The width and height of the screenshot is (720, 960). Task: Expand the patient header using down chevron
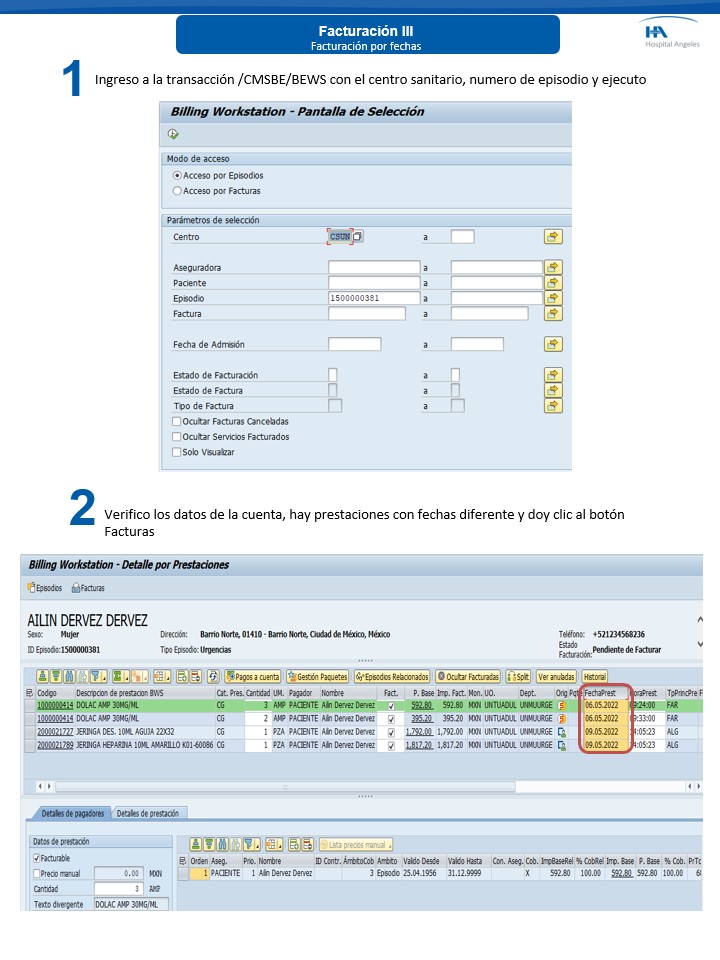coord(700,643)
